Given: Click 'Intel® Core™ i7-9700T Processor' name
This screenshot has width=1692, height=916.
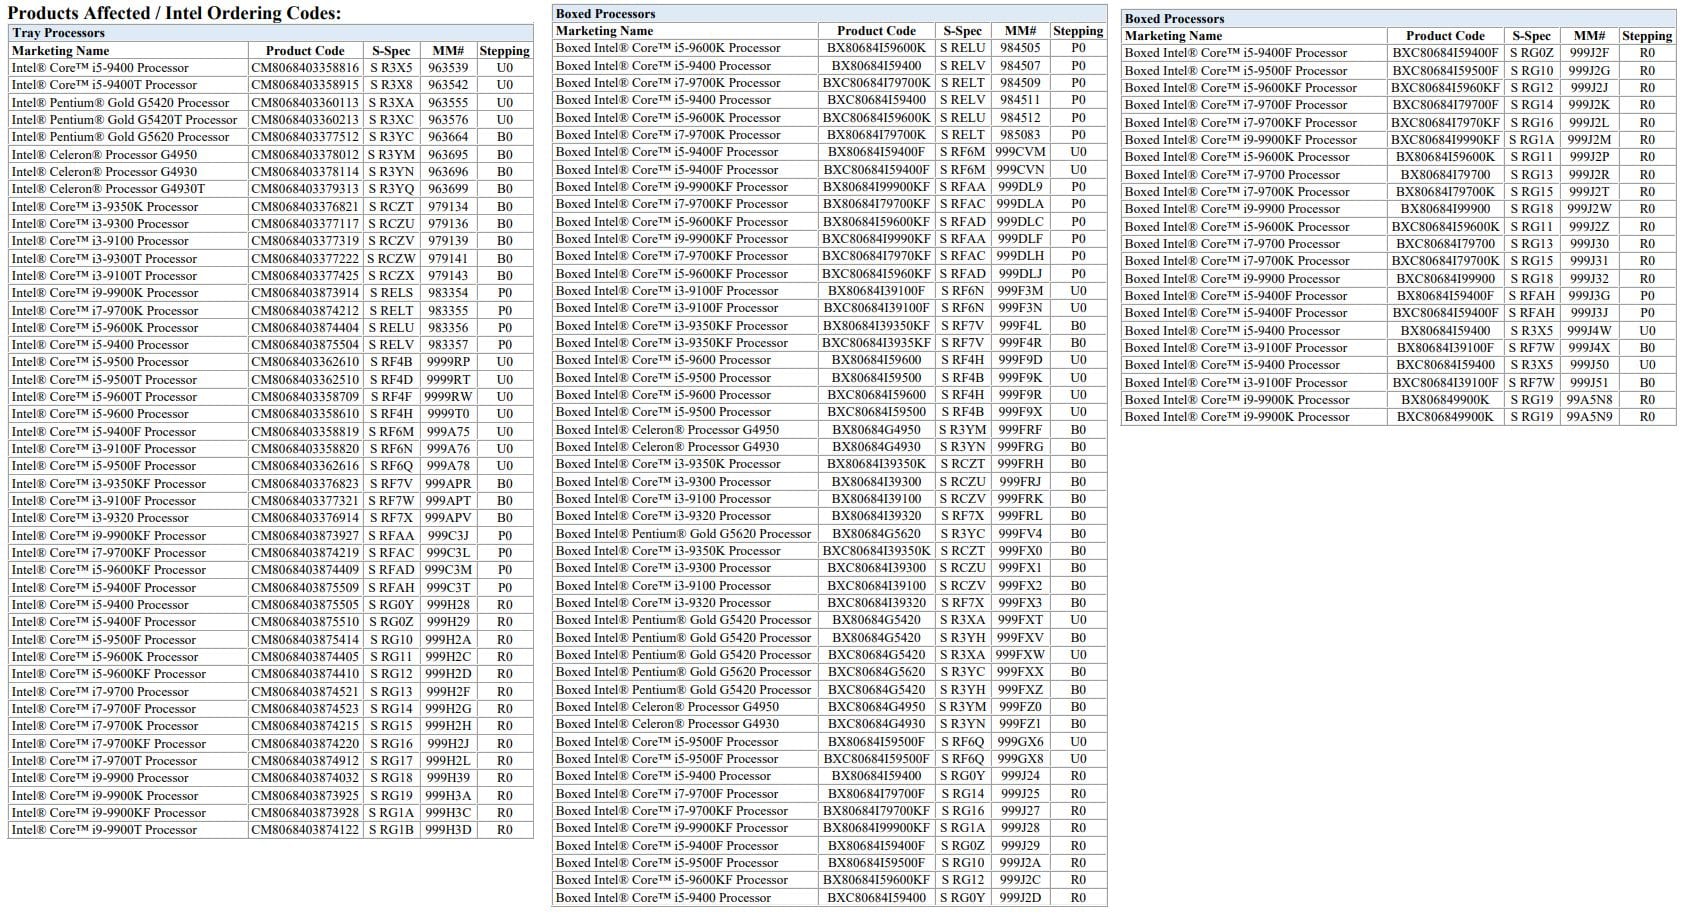Looking at the screenshot, I should tap(104, 761).
